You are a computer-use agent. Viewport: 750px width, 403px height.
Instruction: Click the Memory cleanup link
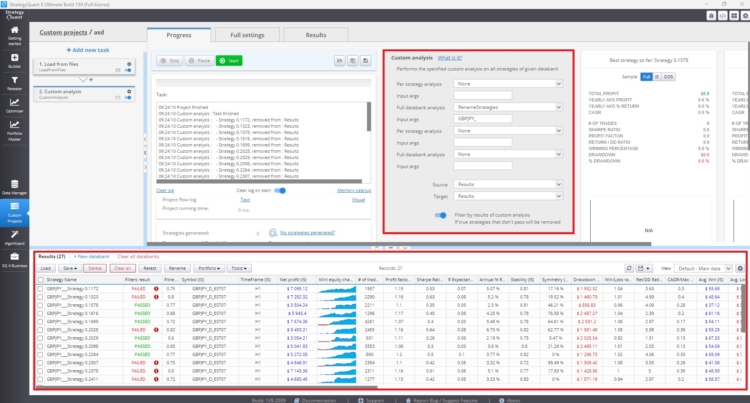(x=354, y=190)
